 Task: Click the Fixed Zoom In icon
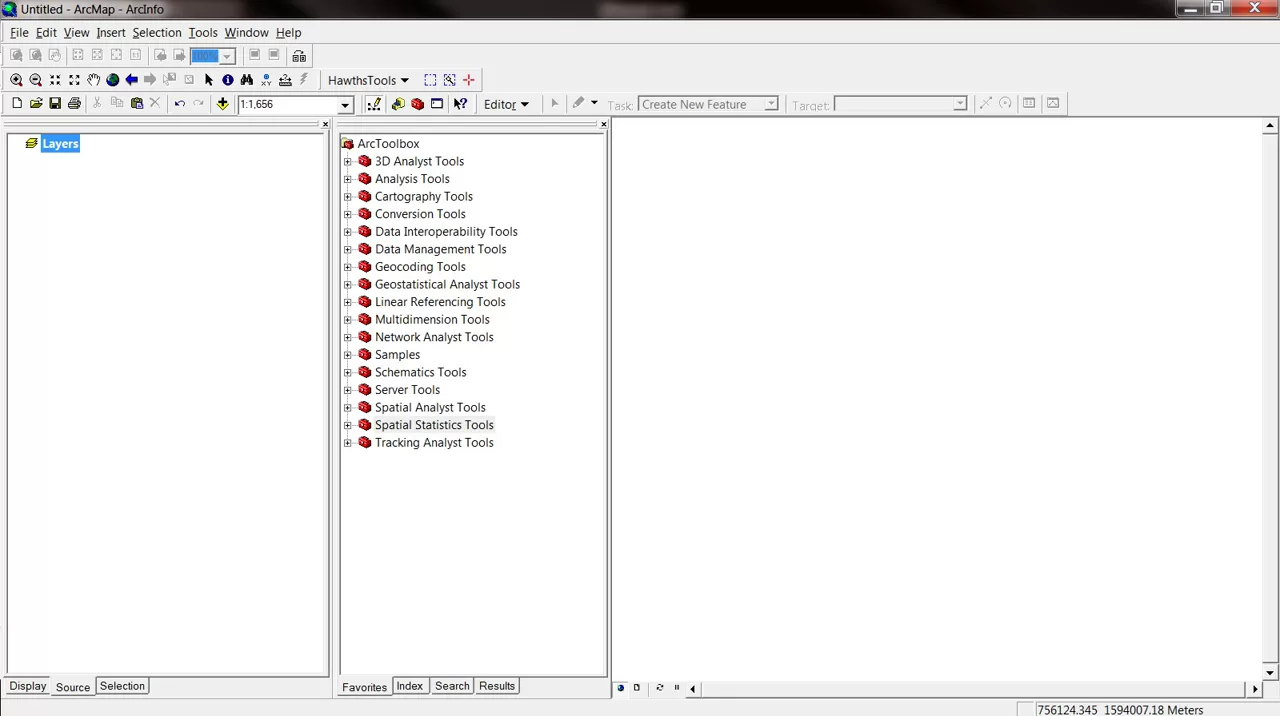coord(55,80)
